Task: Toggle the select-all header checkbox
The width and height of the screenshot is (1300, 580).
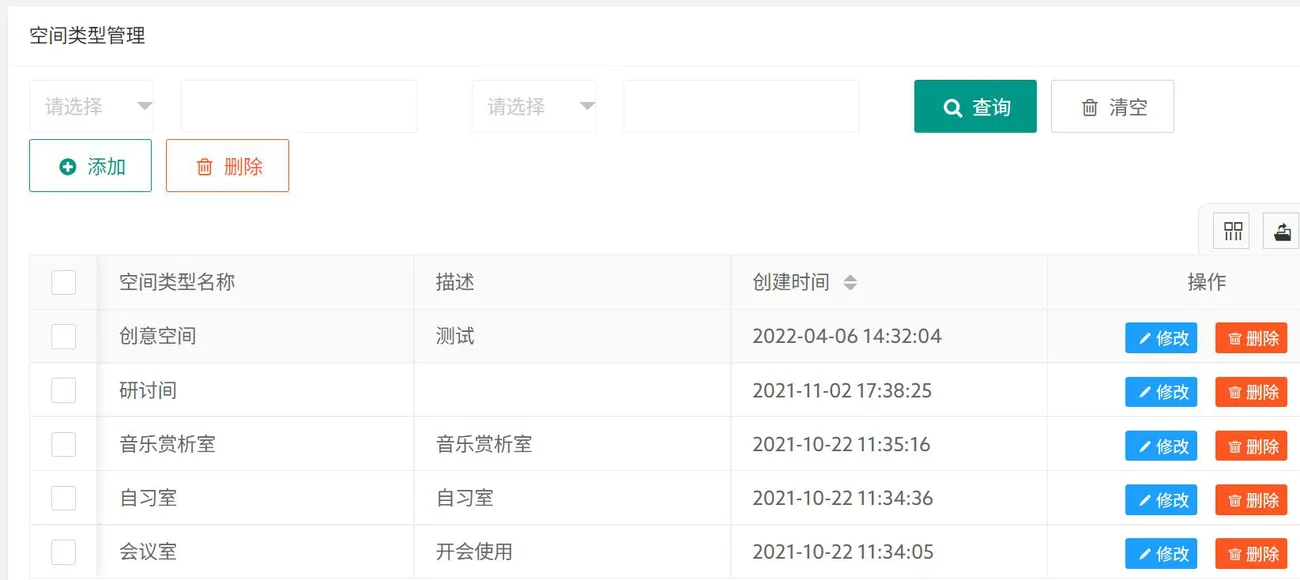Action: click(x=64, y=282)
